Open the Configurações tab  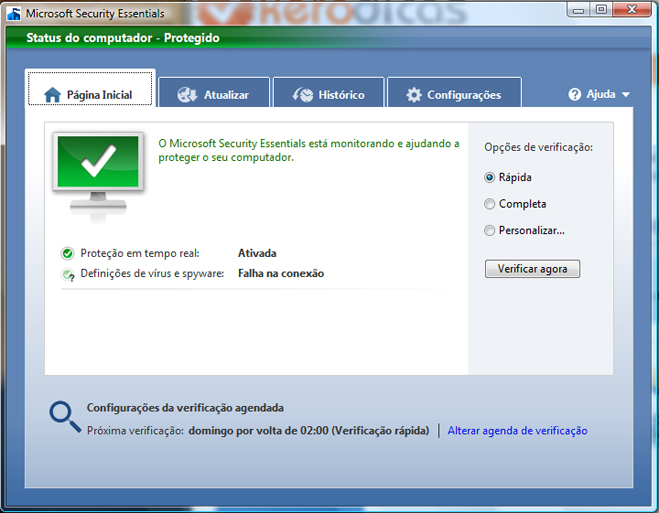point(454,92)
